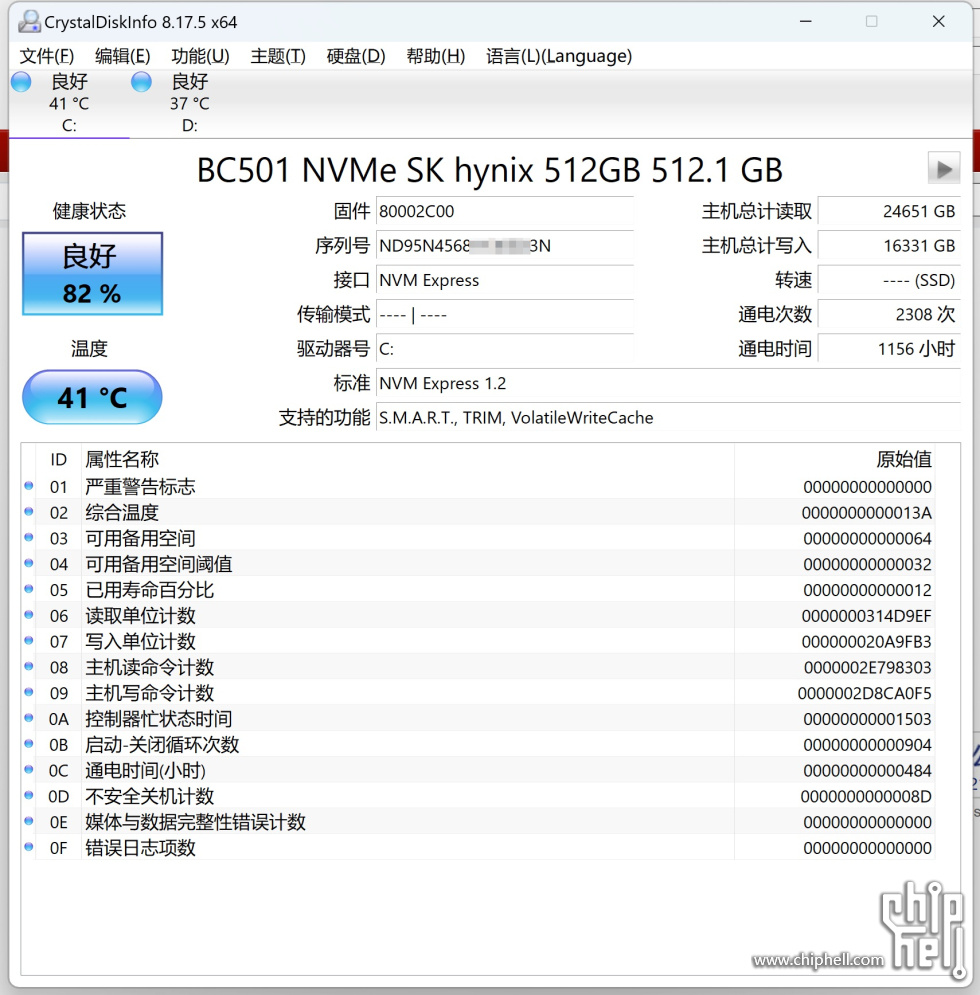980x995 pixels.
Task: Click the CrystalDiskInfo app icon in title bar
Action: [29, 22]
